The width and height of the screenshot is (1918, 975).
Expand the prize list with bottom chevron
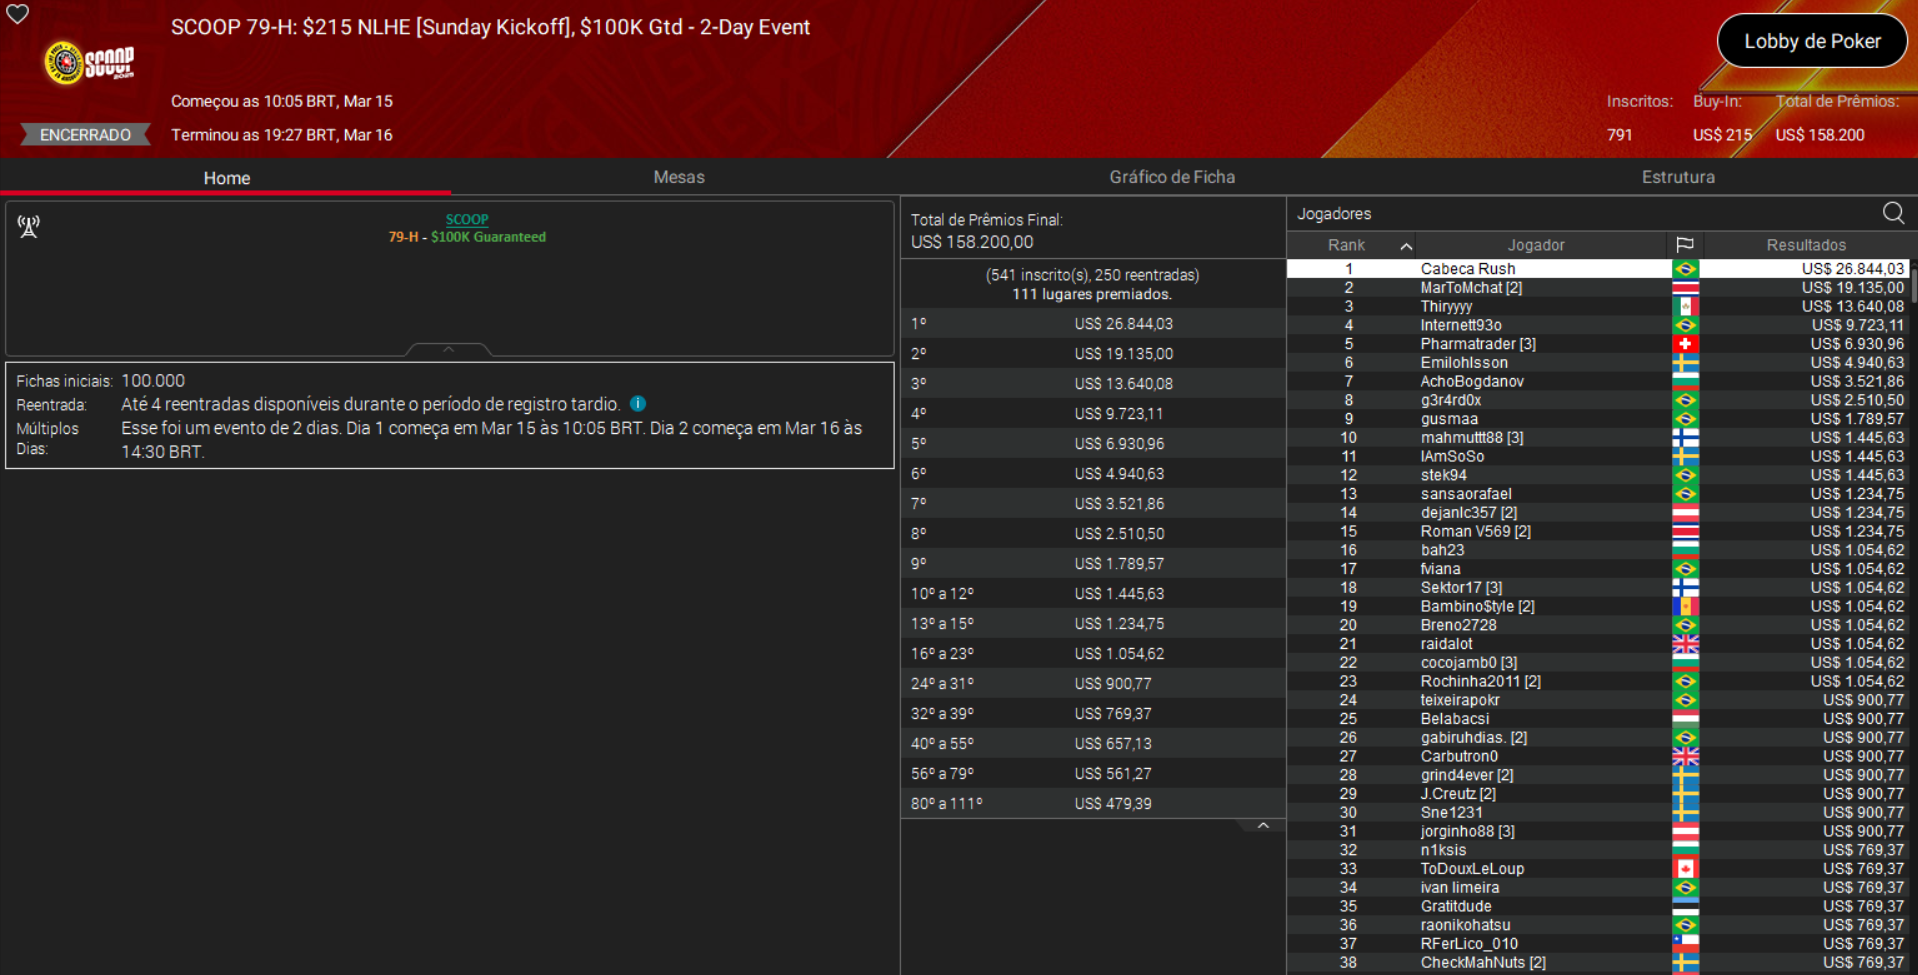pyautogui.click(x=1263, y=824)
